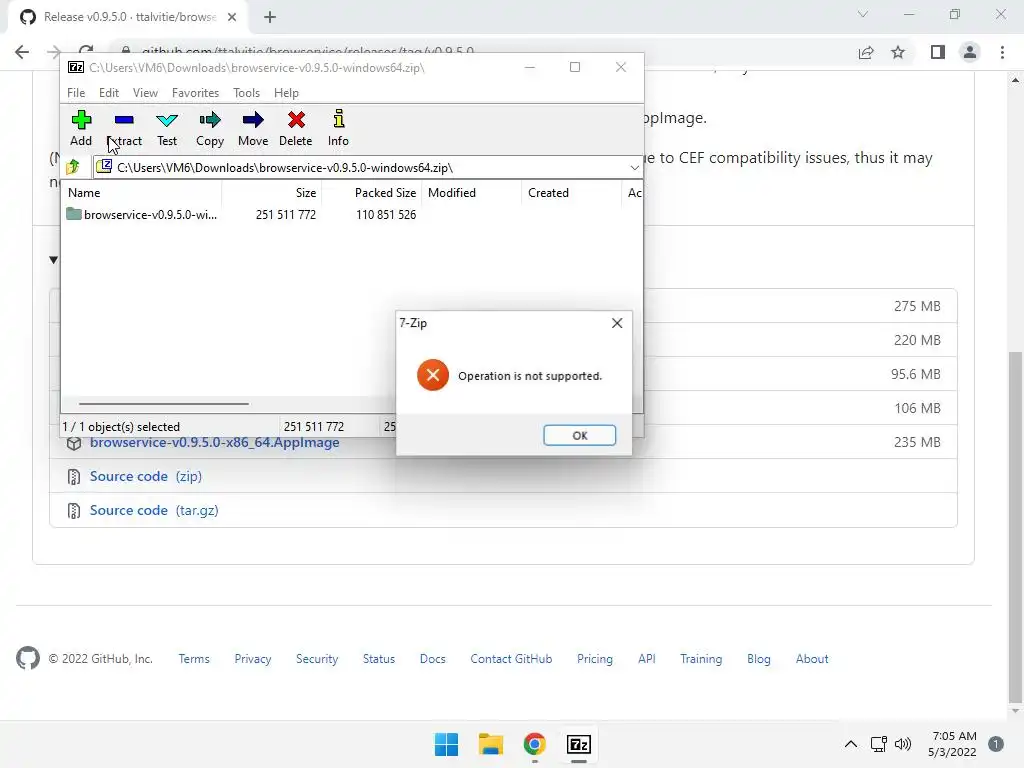This screenshot has height=768, width=1024.
Task: Sort by Created column header
Action: pyautogui.click(x=571, y=193)
